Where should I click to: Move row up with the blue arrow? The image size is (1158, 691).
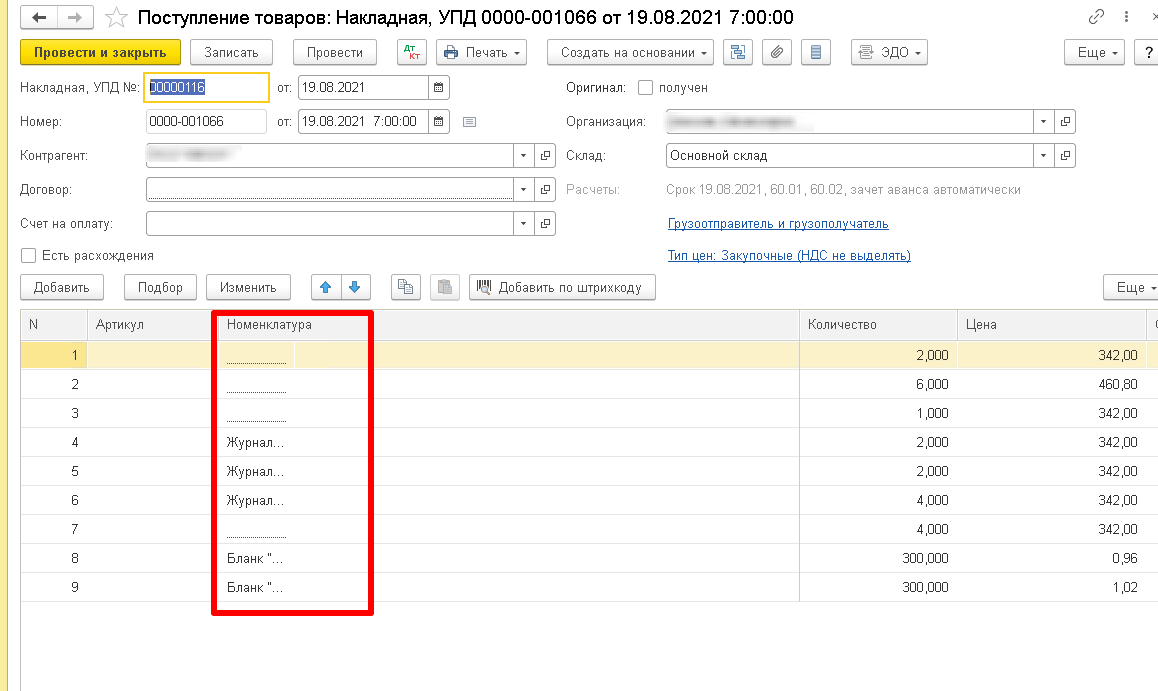click(x=326, y=287)
